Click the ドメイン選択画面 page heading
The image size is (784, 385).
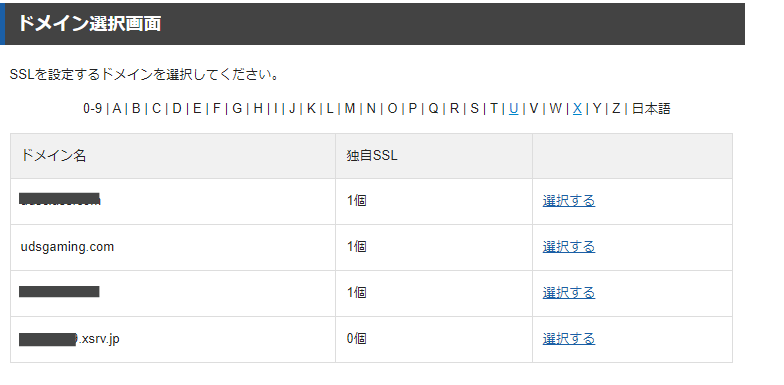tap(89, 24)
